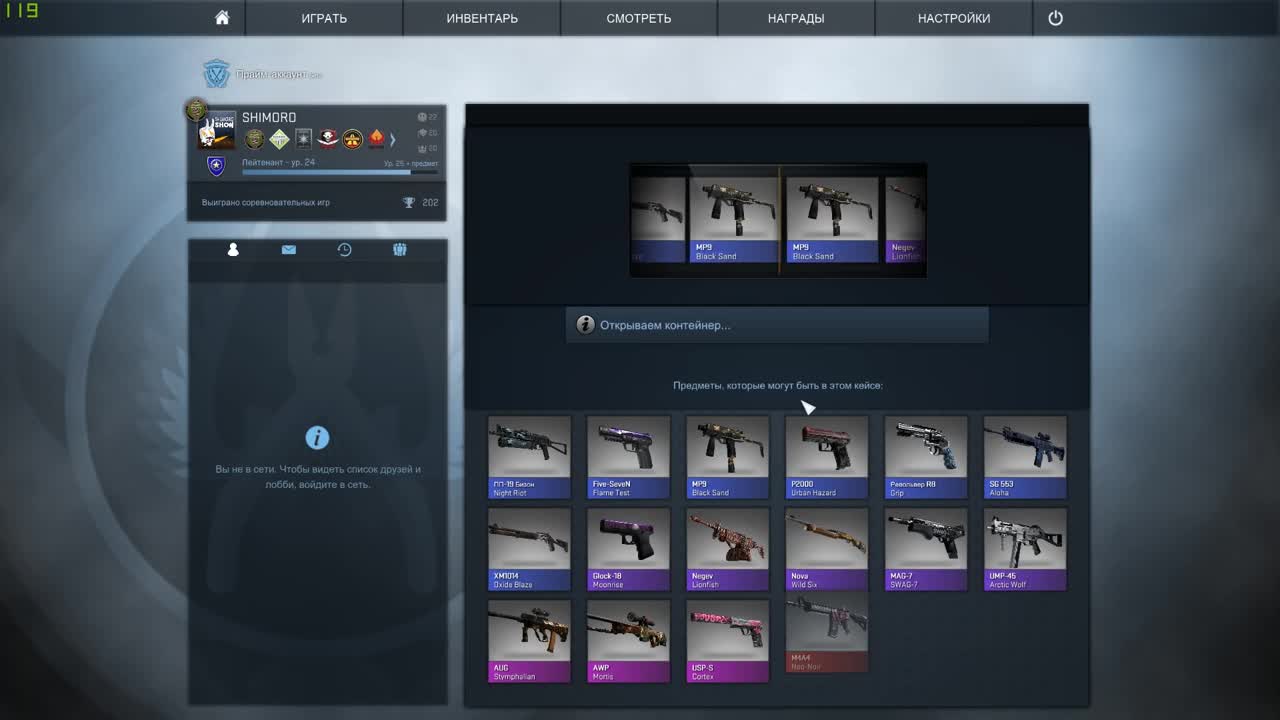Click the first medal coin in profile

pyautogui.click(x=255, y=139)
